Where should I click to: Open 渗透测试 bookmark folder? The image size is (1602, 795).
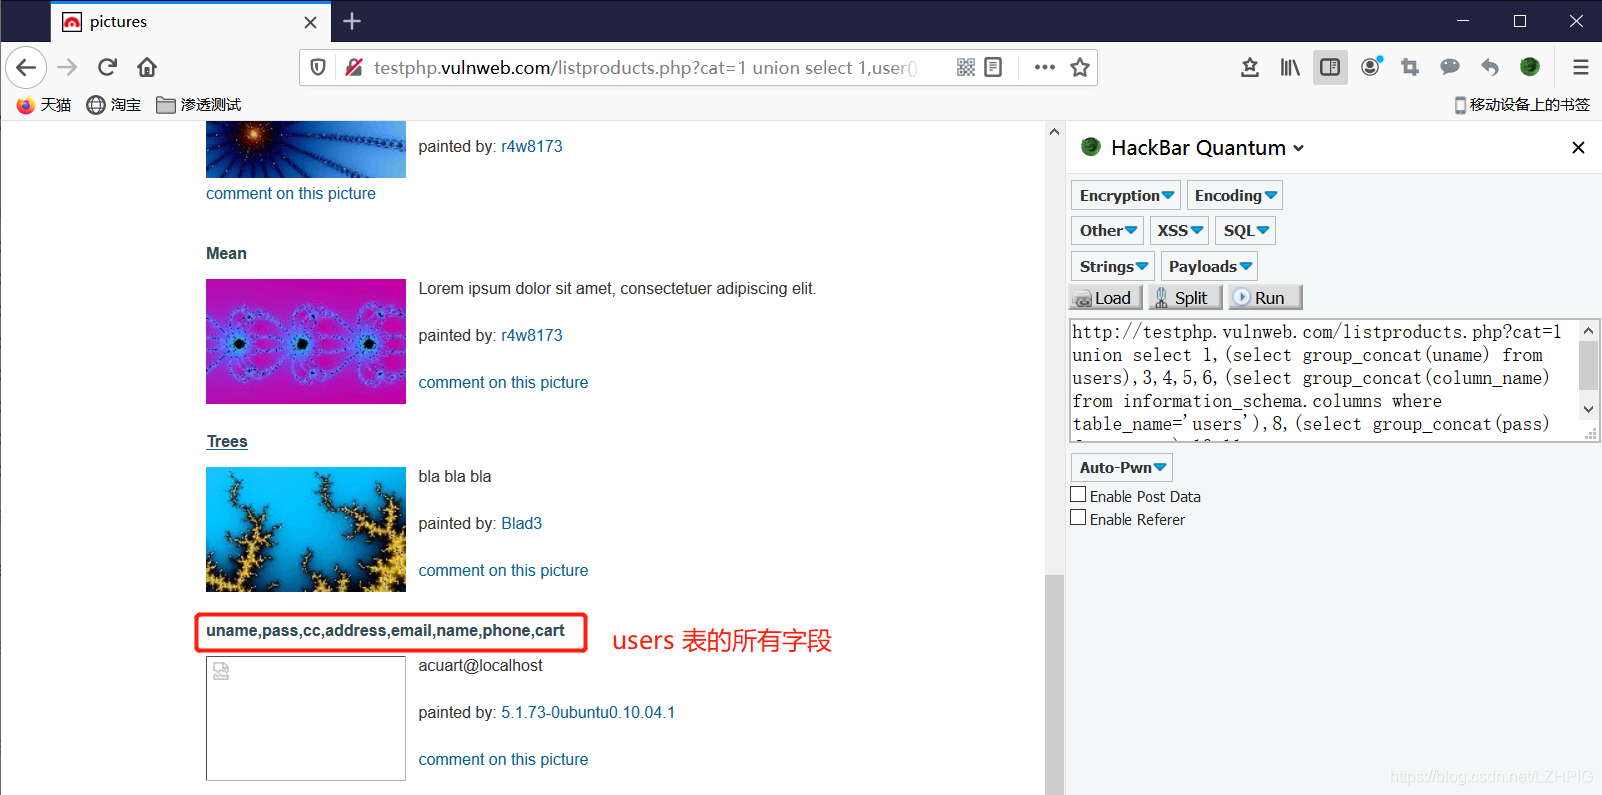pyautogui.click(x=199, y=105)
